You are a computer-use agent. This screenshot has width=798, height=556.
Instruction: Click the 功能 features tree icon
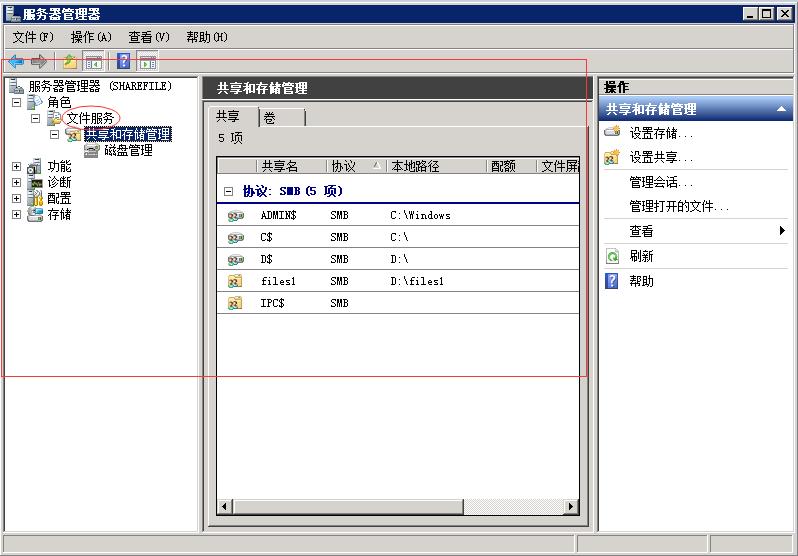[x=35, y=166]
